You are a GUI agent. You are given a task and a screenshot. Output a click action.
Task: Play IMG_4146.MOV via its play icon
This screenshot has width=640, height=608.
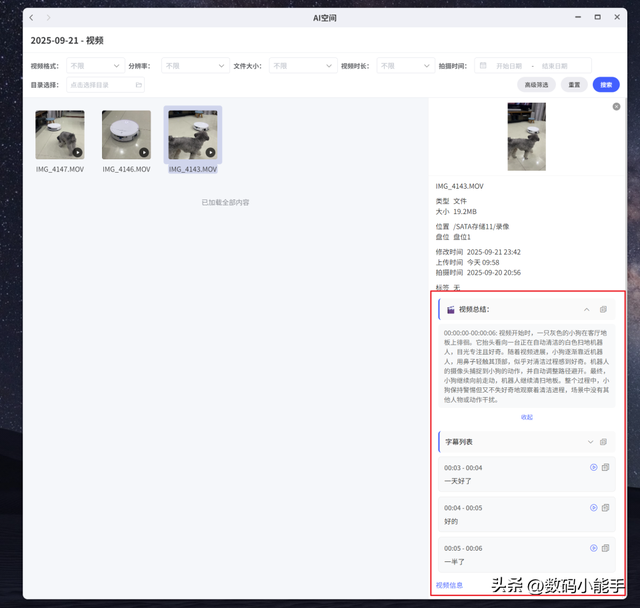pyautogui.click(x=144, y=152)
